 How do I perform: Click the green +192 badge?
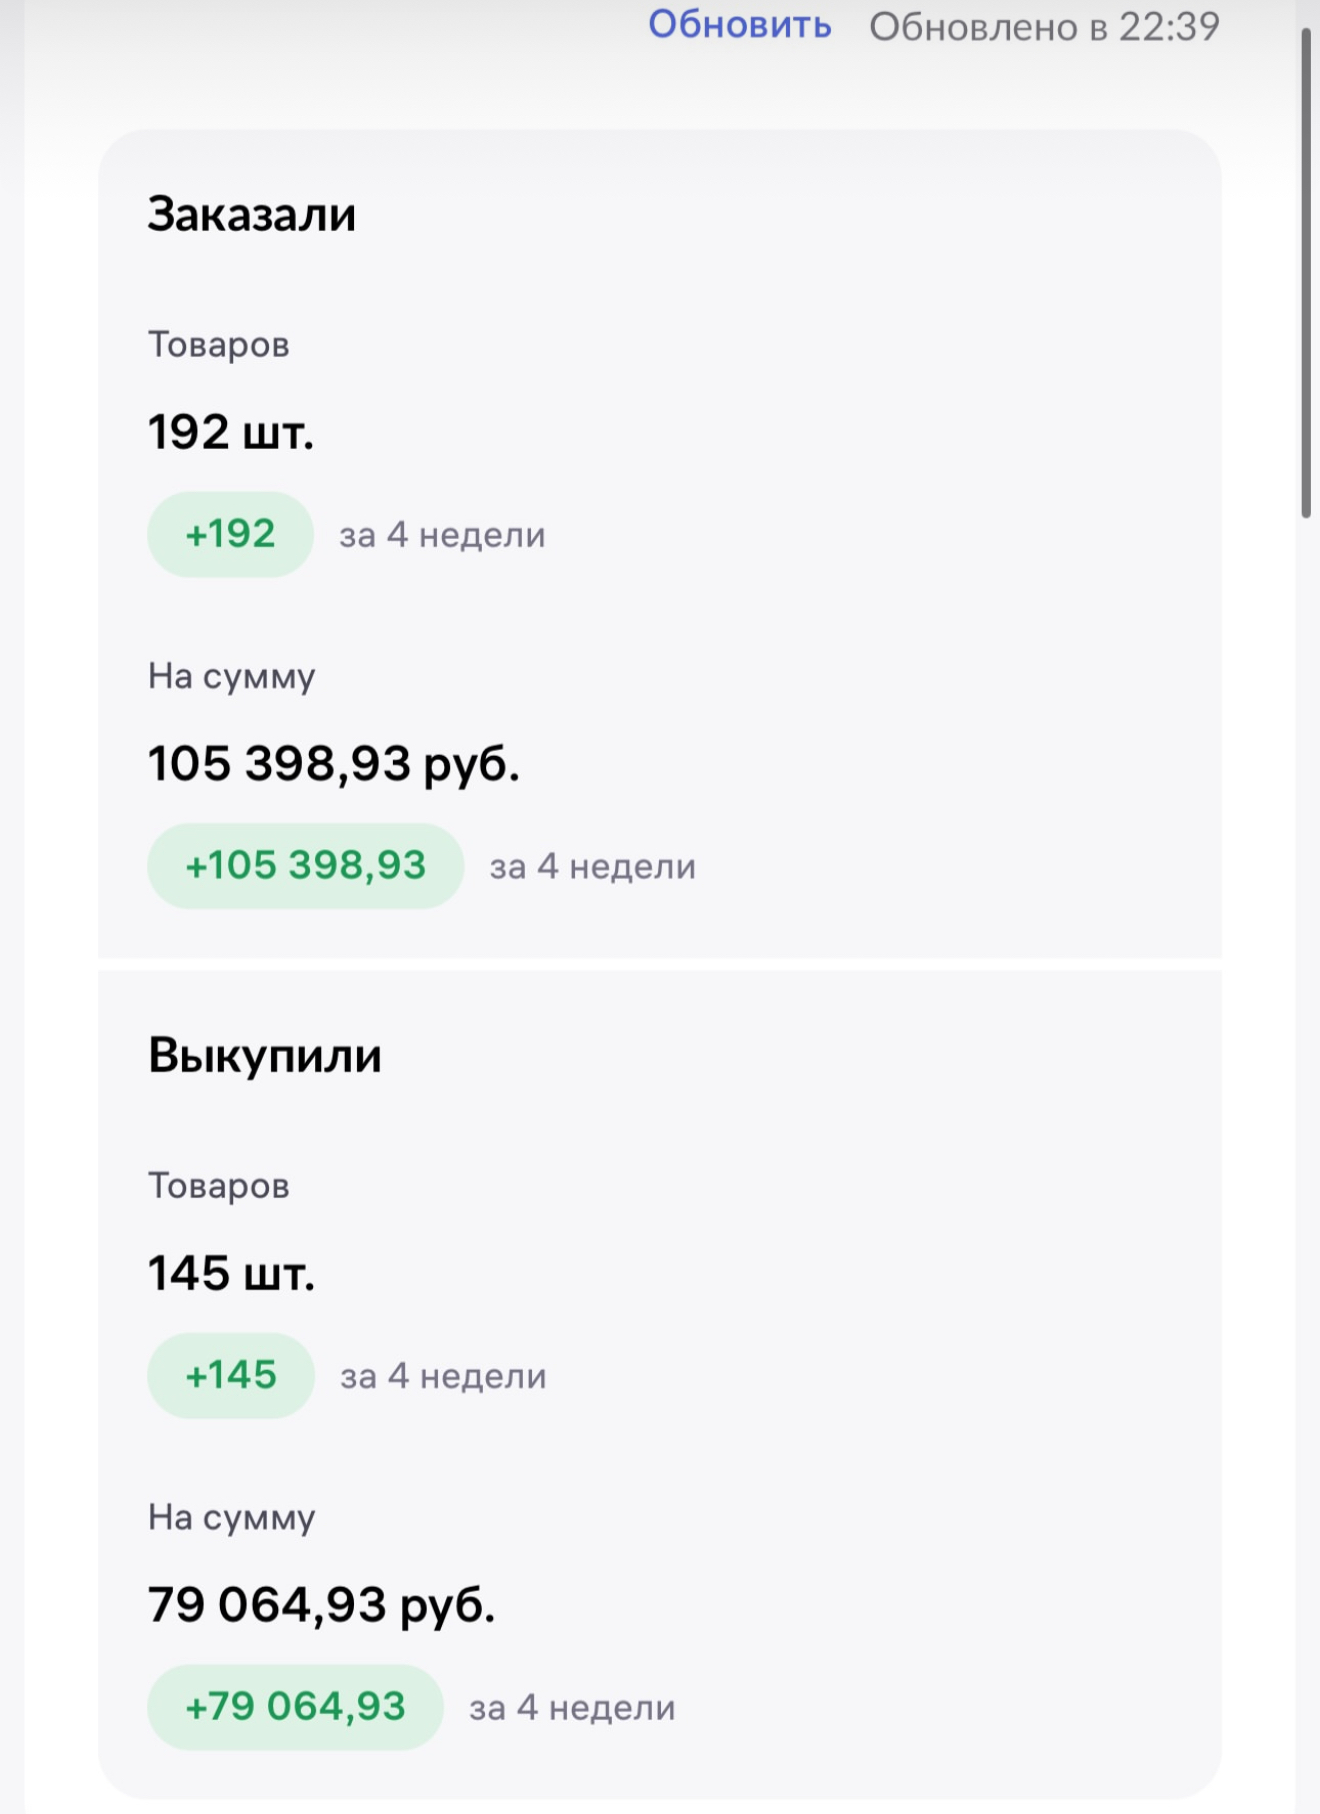[x=231, y=534]
